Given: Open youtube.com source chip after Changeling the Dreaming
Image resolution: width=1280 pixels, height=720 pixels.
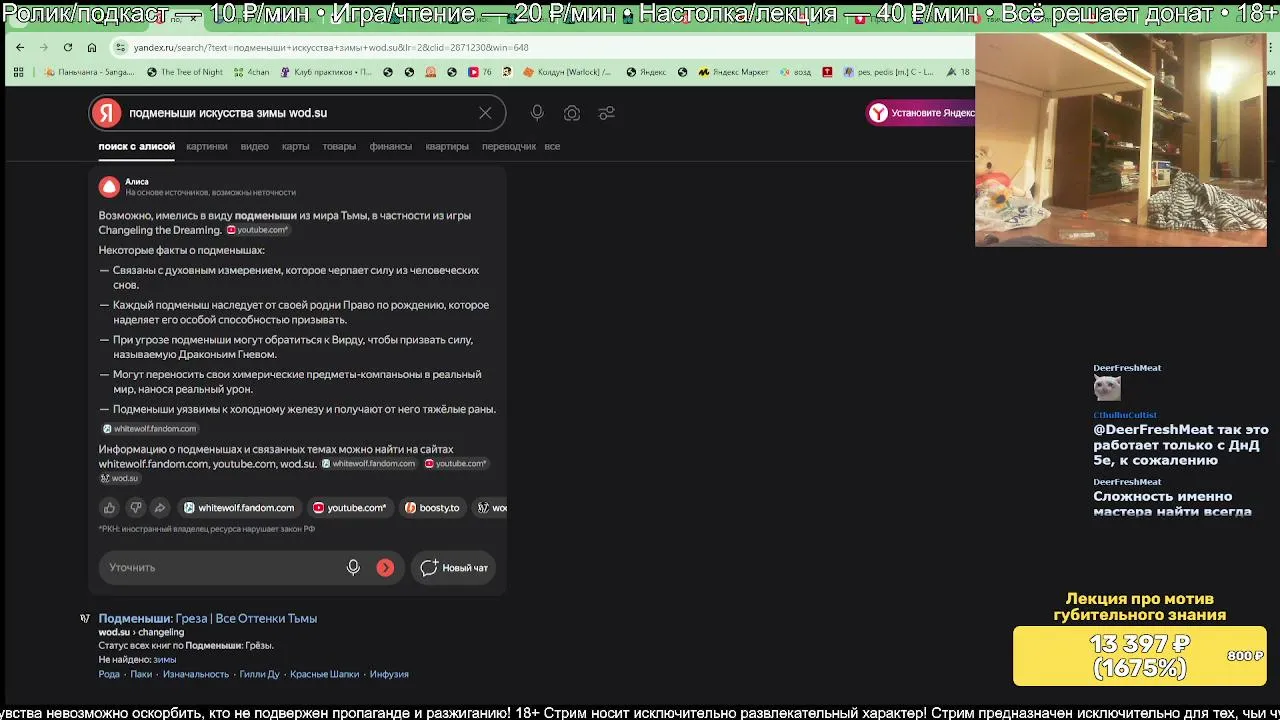Looking at the screenshot, I should click(x=257, y=230).
